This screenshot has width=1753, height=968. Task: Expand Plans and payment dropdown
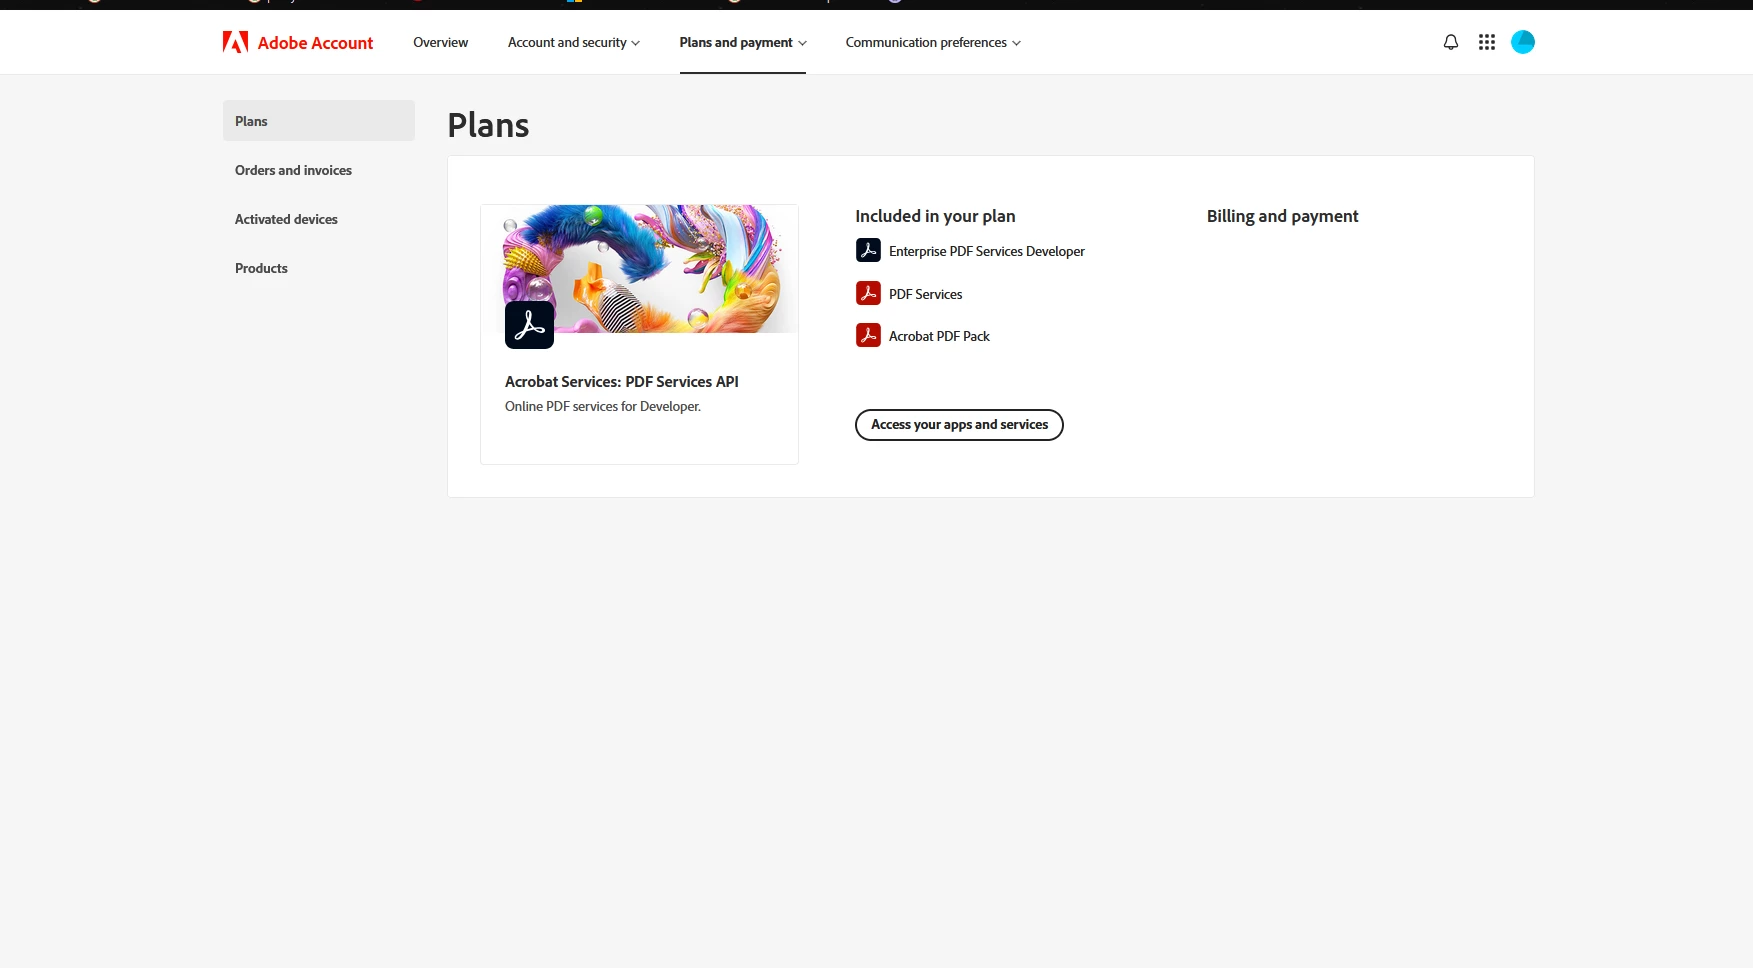coord(743,42)
